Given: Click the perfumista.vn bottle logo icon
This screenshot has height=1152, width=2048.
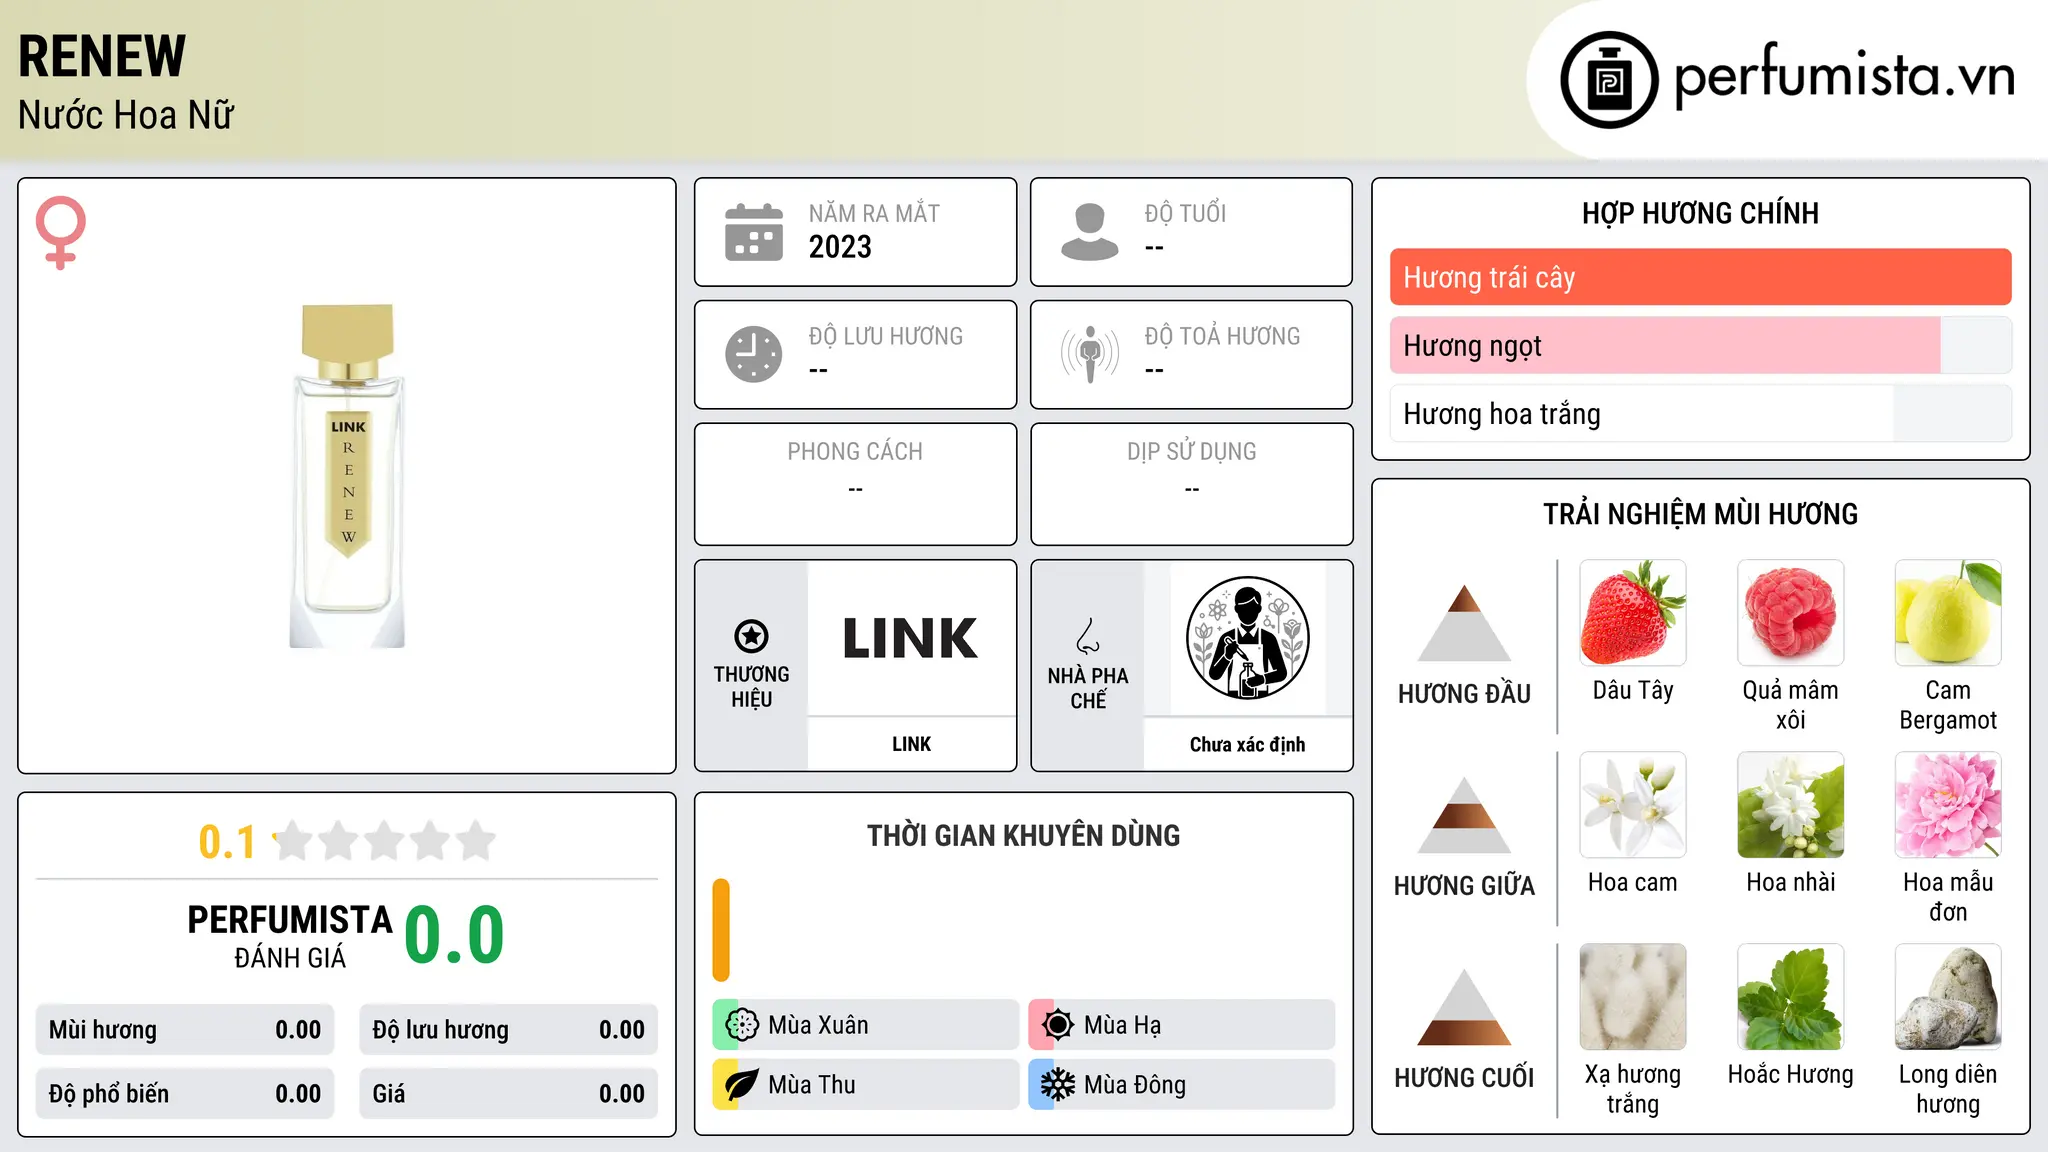Looking at the screenshot, I should [1609, 80].
